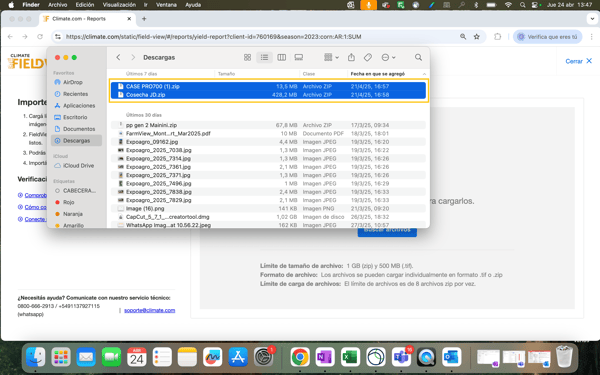Open Chrome three-dot menu
Viewport: 600px width, 375px height.
click(x=592, y=37)
